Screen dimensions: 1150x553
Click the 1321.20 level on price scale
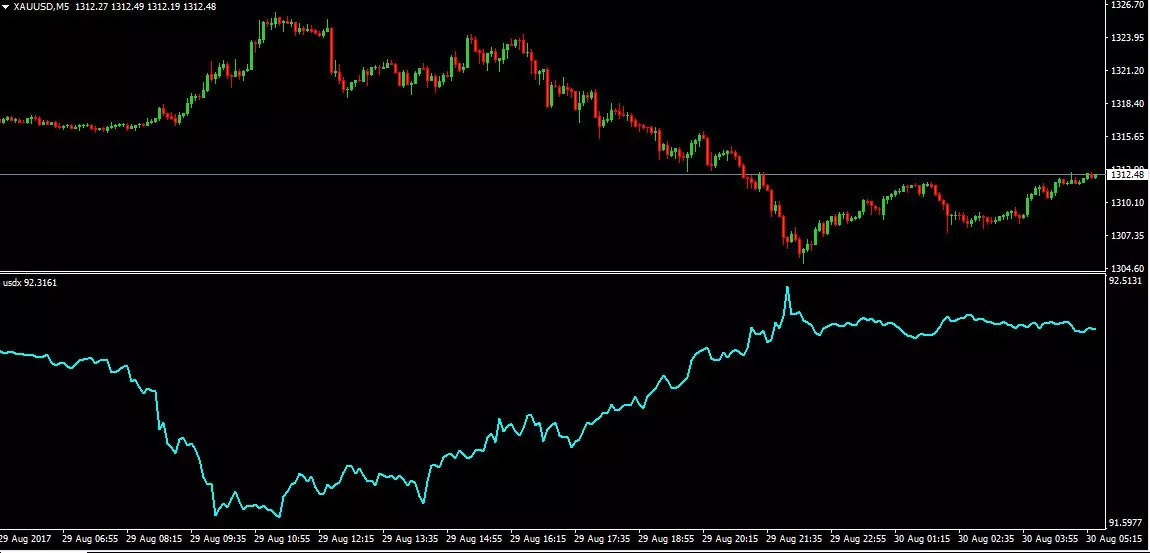(1127, 71)
